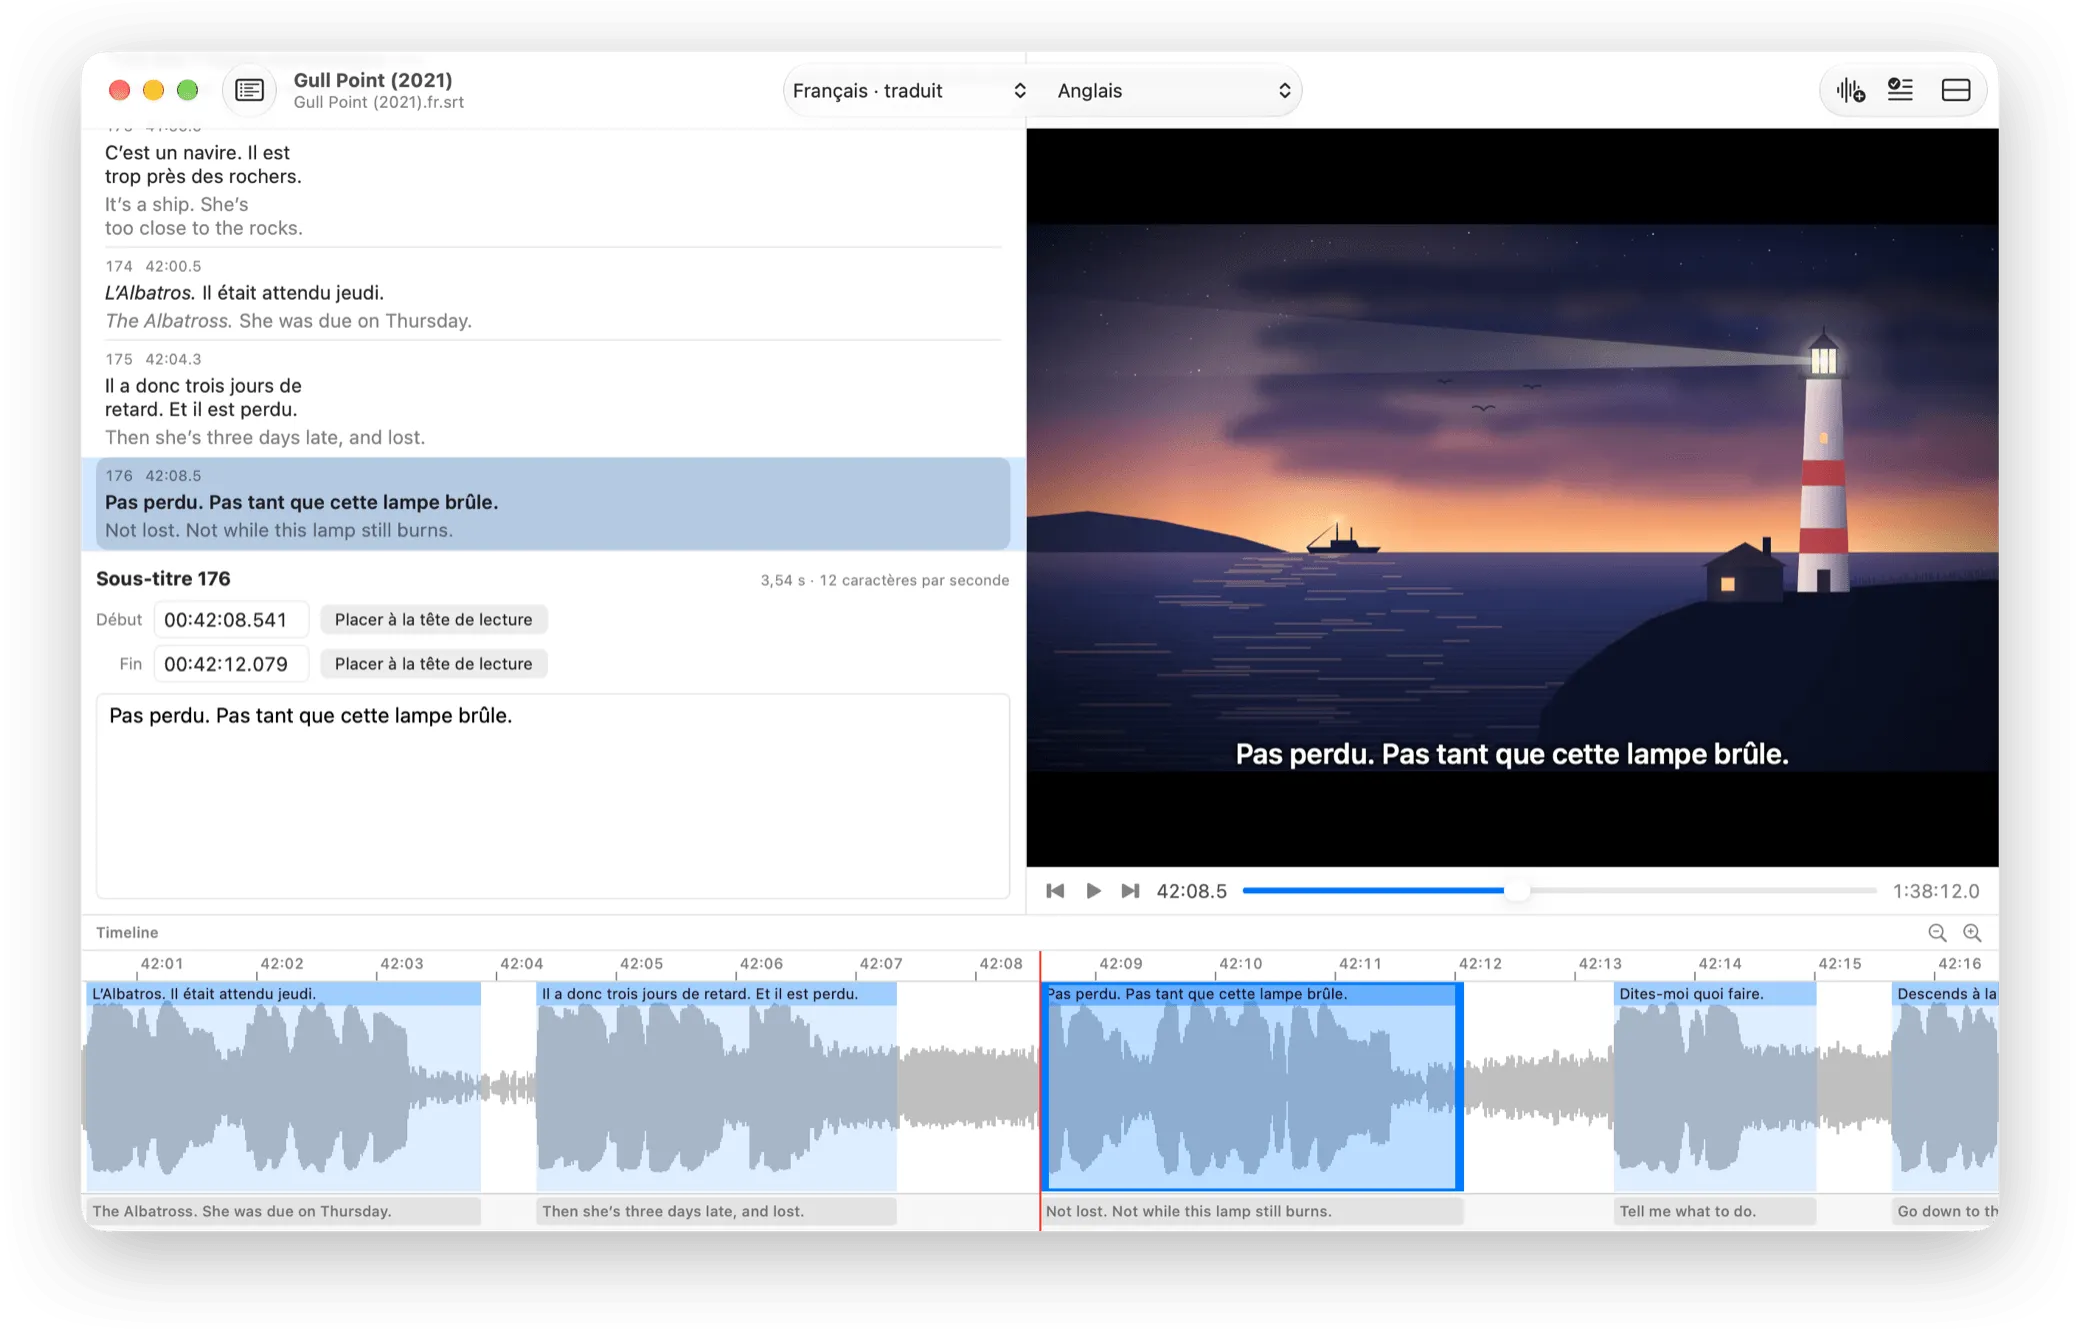Play the video
The image size is (2080, 1342).
coord(1093,890)
